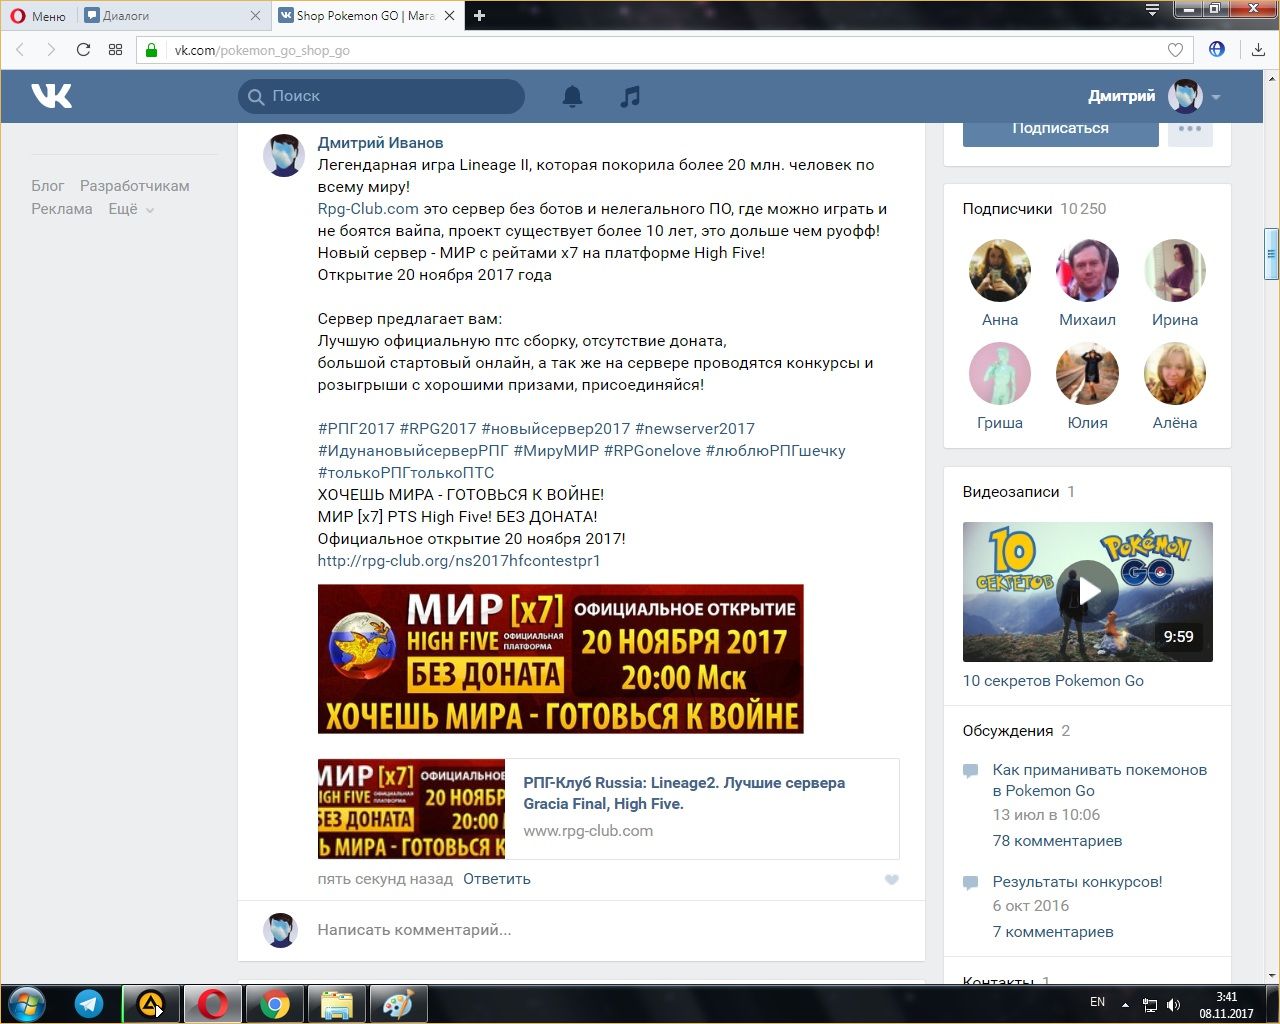Expand the Ещё dropdown in sidebar
Screen dimensions: 1280x1024
(x=131, y=209)
